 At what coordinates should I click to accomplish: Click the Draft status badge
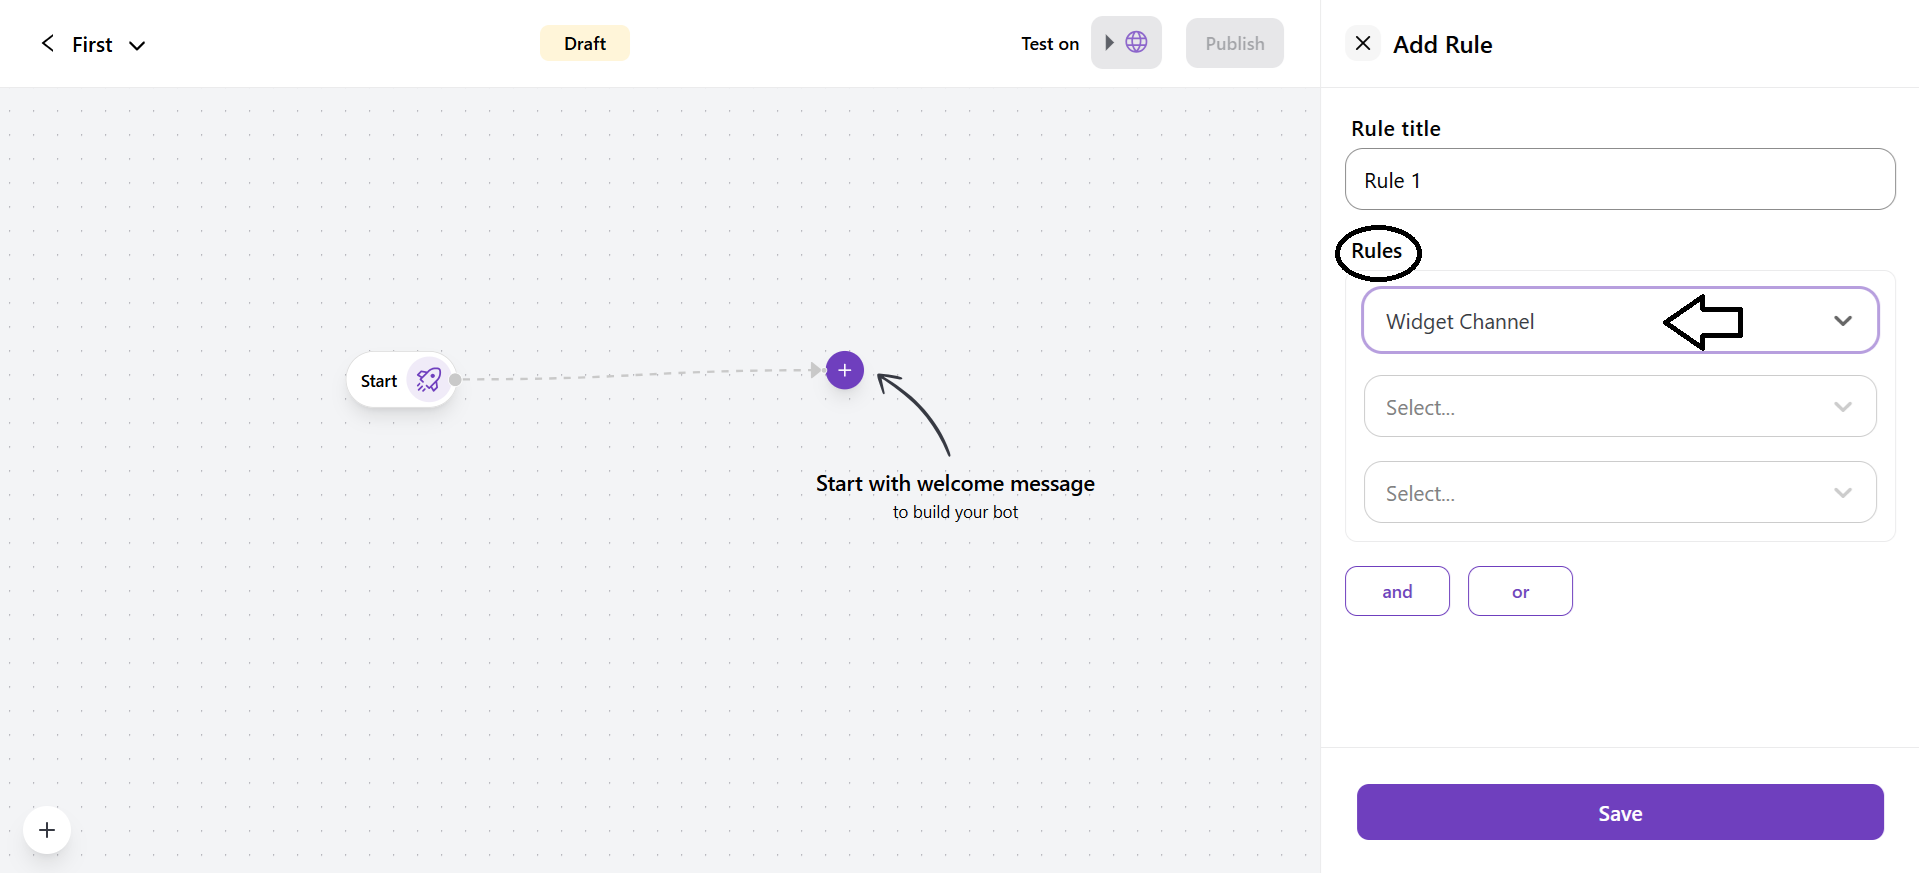click(x=583, y=42)
